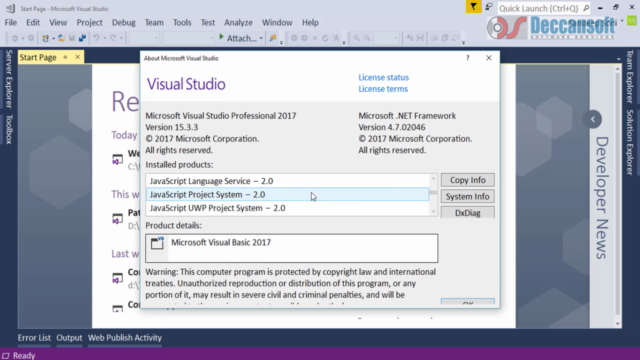Open the View menu

(x=58, y=22)
